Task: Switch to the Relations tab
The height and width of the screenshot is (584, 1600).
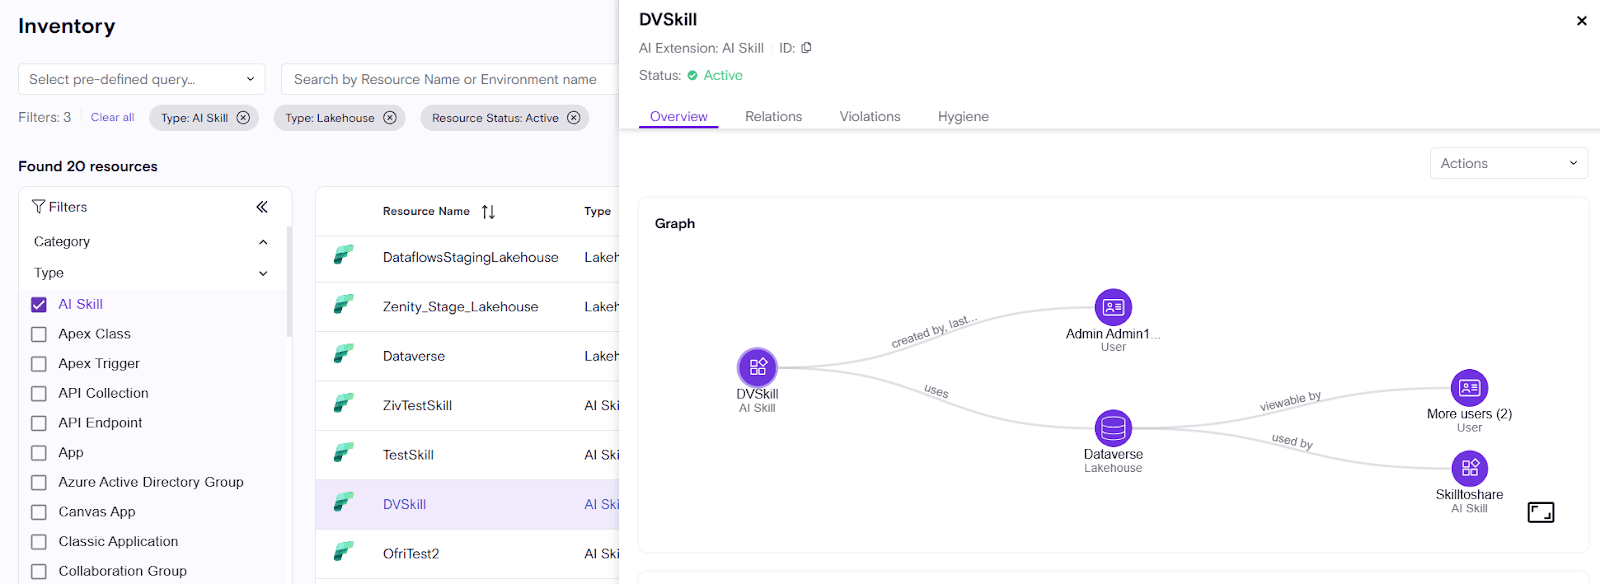Action: pyautogui.click(x=773, y=117)
